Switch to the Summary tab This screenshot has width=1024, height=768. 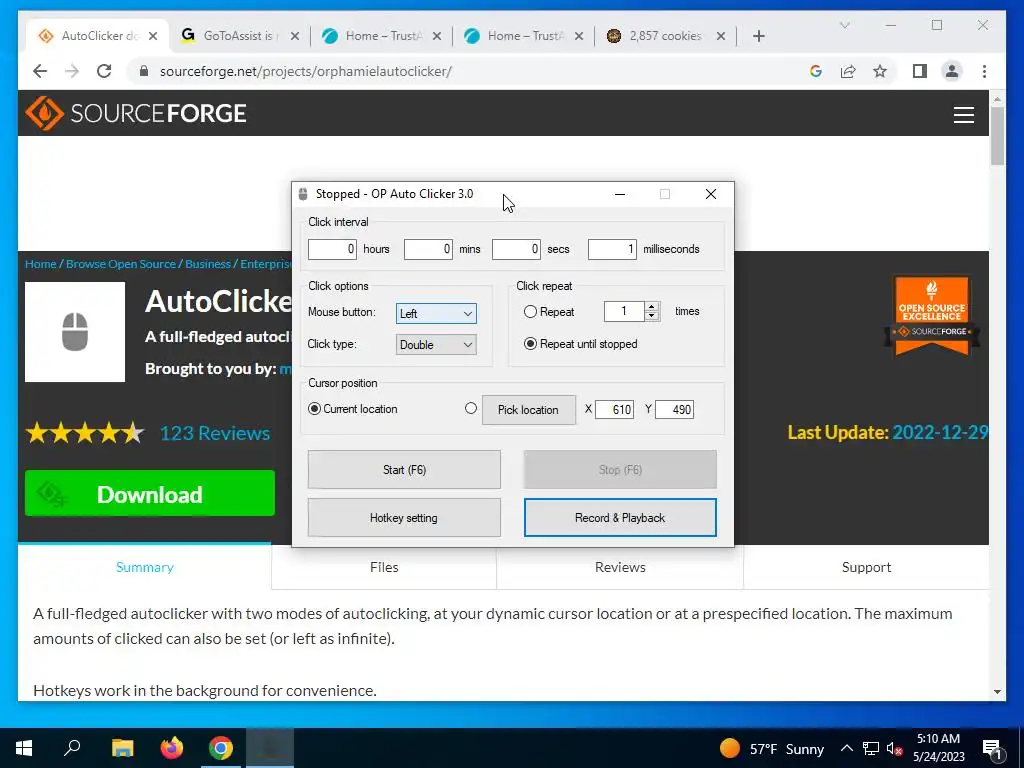pos(144,567)
